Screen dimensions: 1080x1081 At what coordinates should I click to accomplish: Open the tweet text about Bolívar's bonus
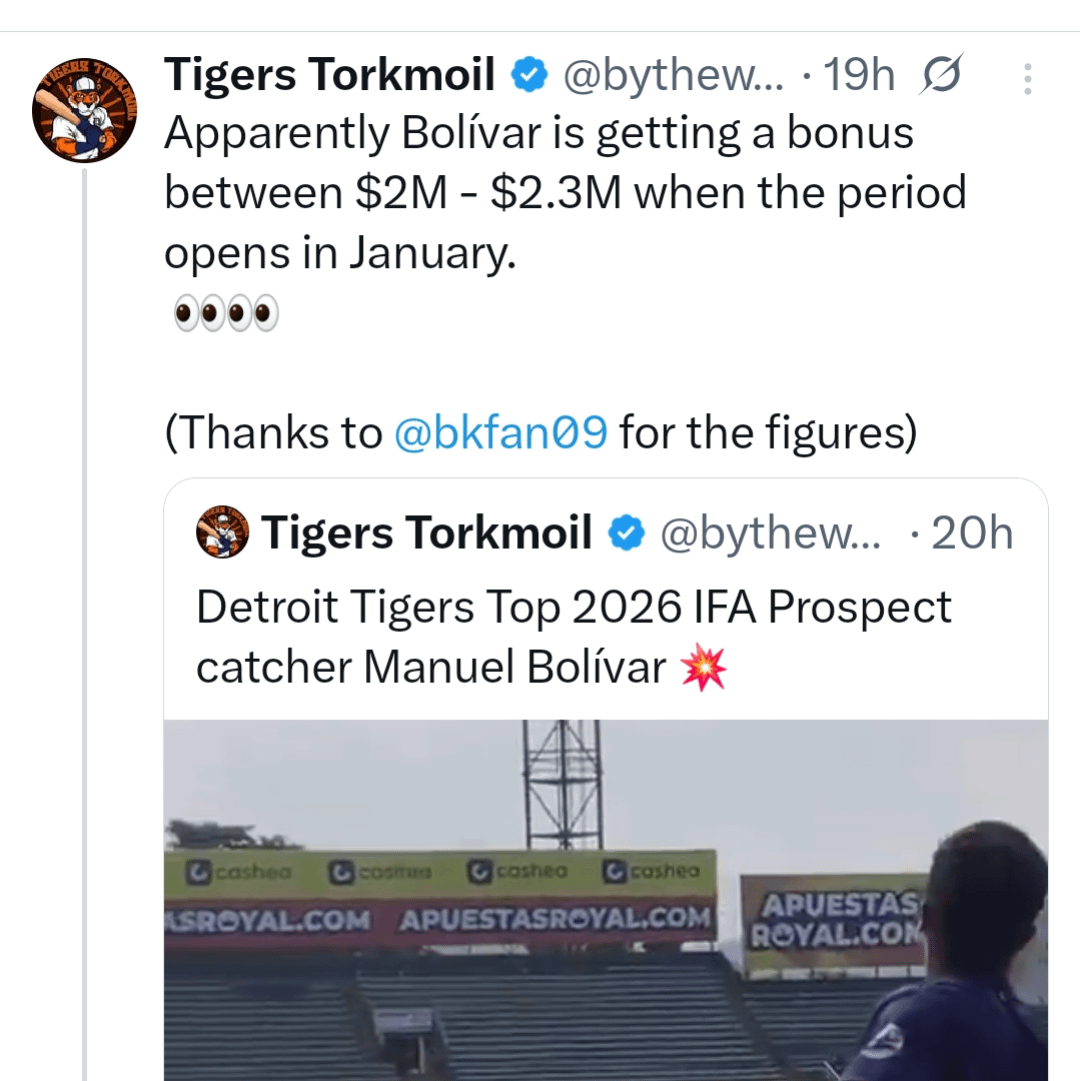(x=564, y=192)
